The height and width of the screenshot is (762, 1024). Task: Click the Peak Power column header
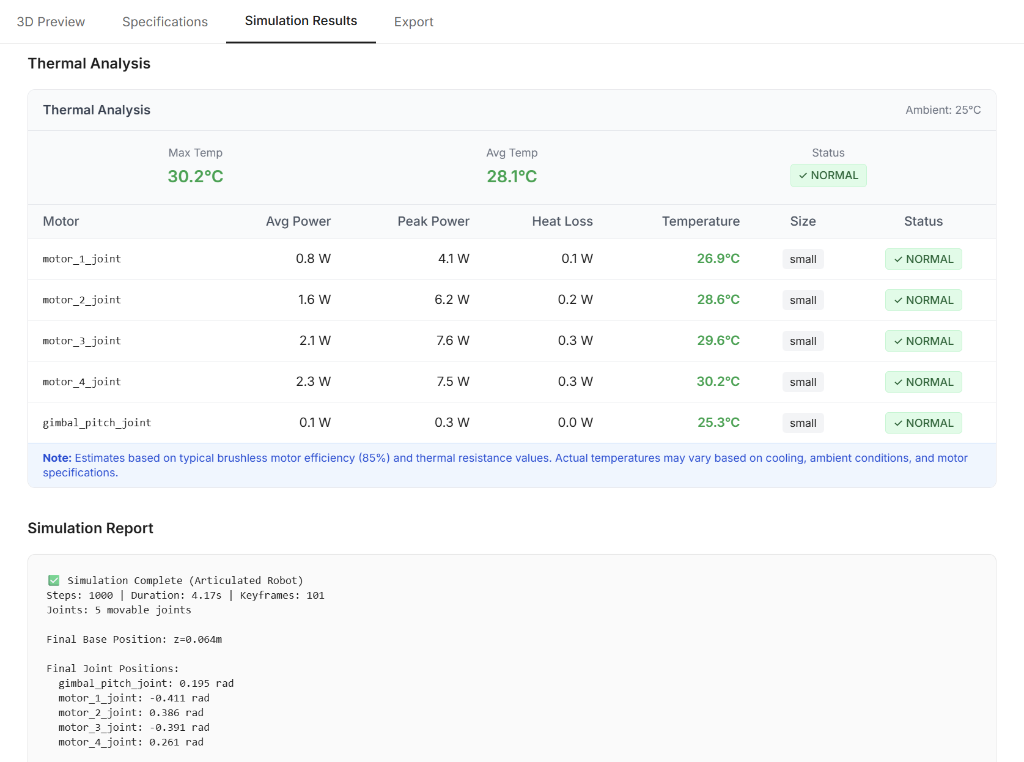click(x=433, y=221)
